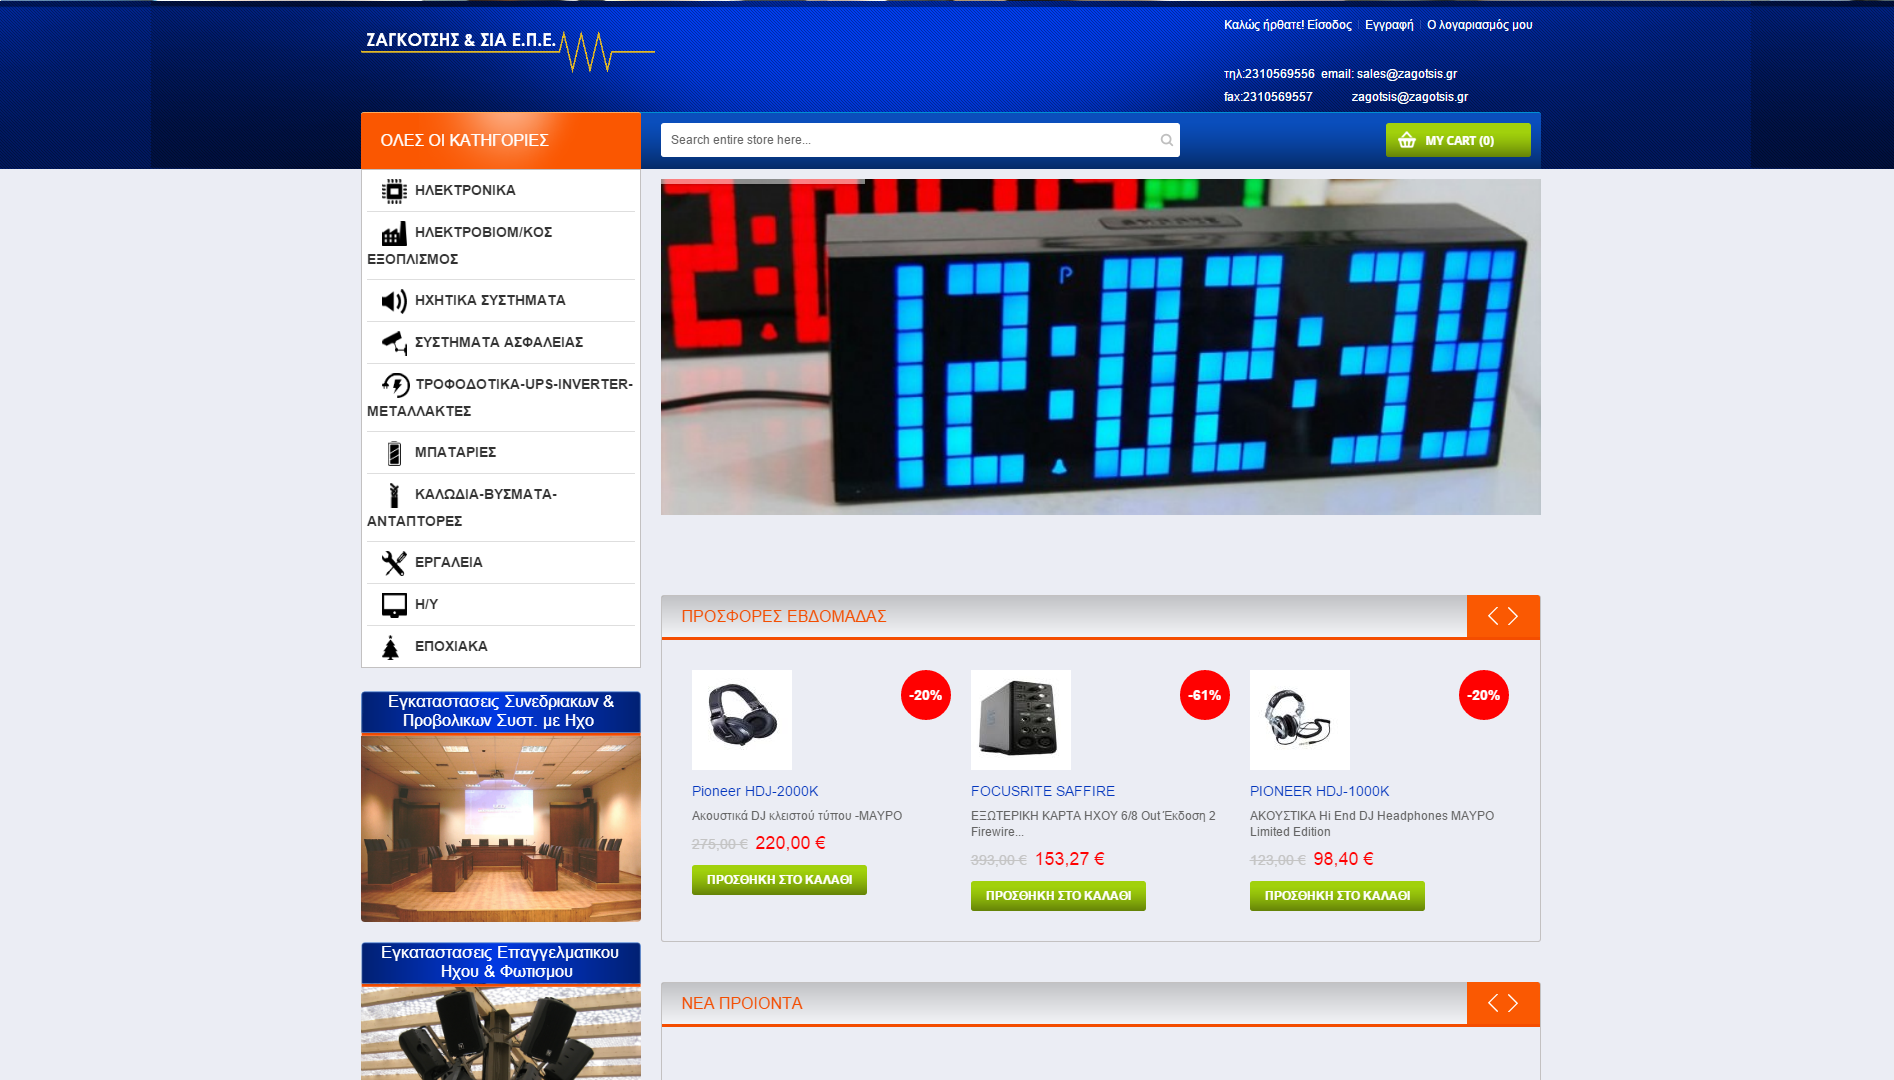
Task: Expand ΟΛΕΣ ΟΙ ΚΑΤΗΓΟΡΙΕΣ category menu
Action: click(500, 140)
